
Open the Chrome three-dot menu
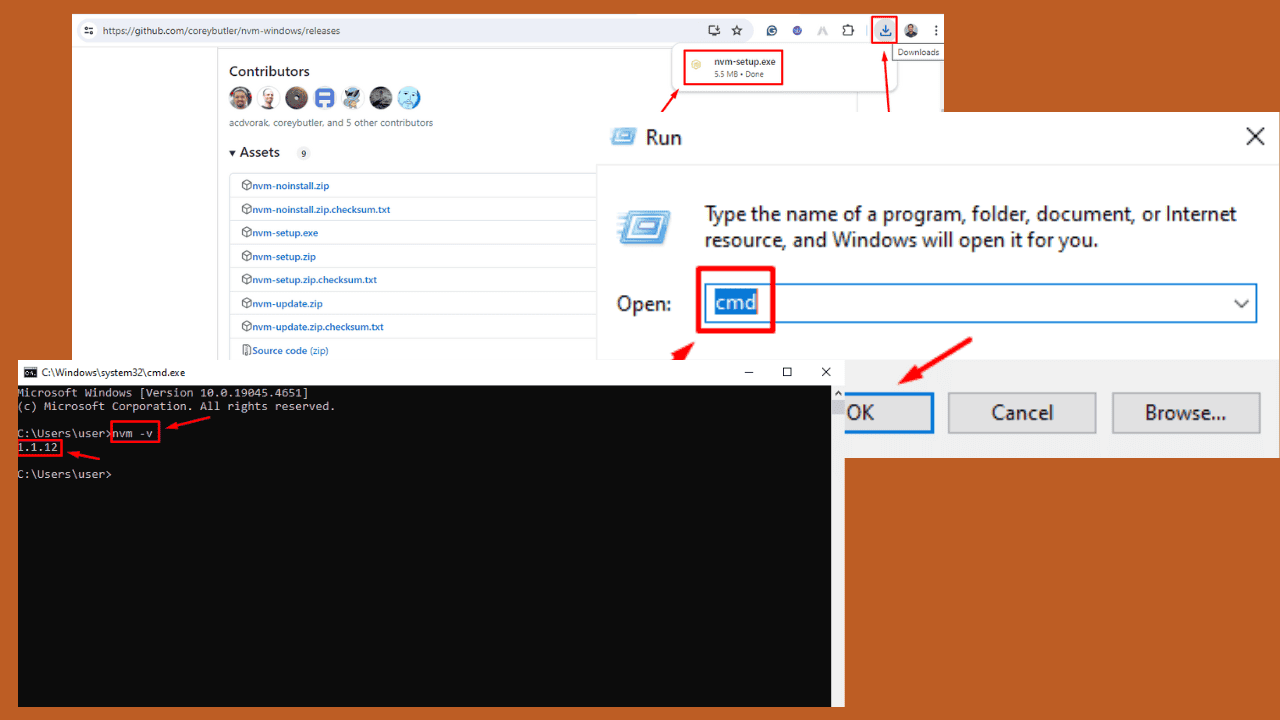click(935, 30)
